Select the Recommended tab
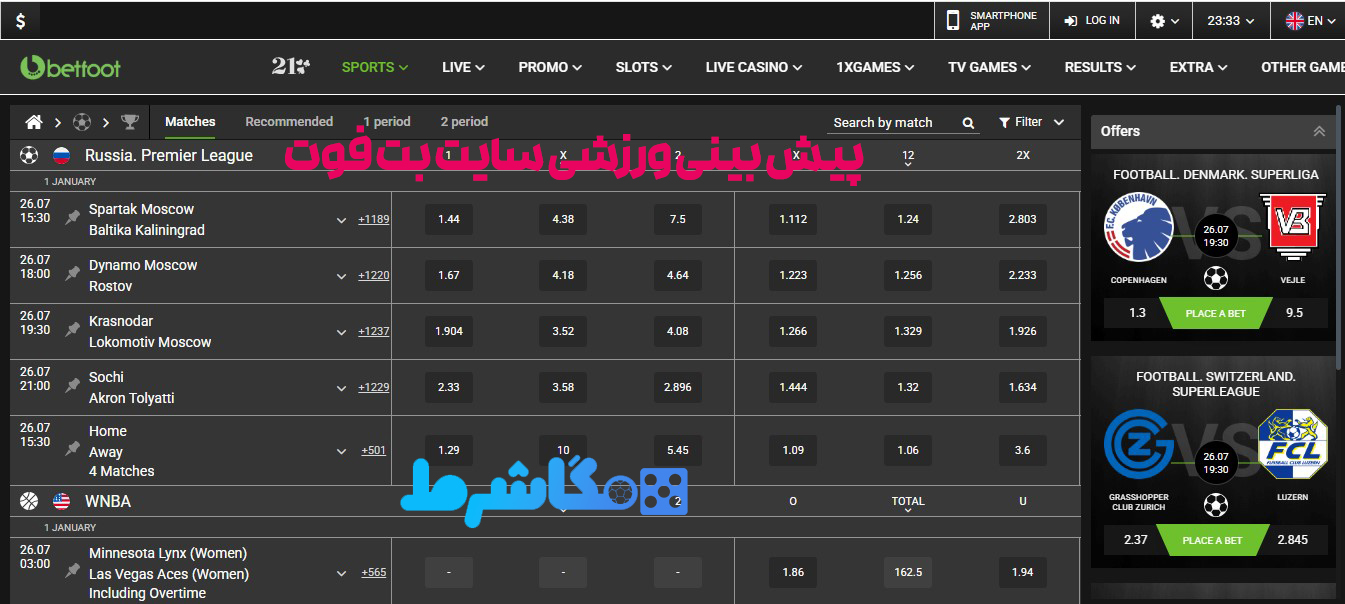The height and width of the screenshot is (604, 1345). click(289, 121)
